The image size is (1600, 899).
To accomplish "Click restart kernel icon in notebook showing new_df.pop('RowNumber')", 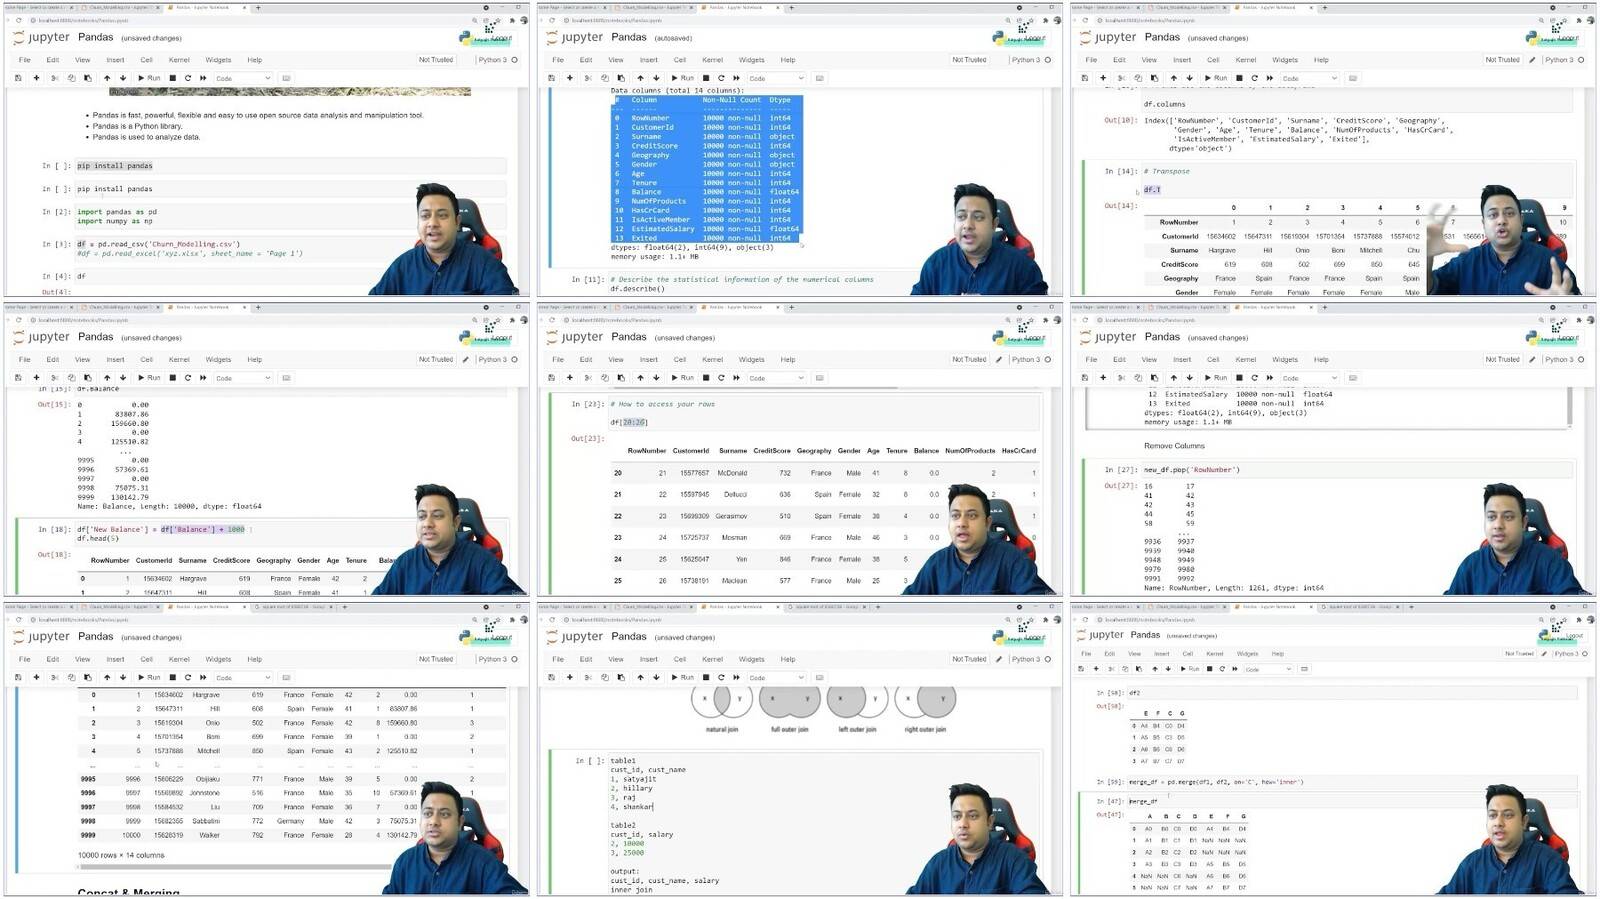I will tap(1254, 378).
